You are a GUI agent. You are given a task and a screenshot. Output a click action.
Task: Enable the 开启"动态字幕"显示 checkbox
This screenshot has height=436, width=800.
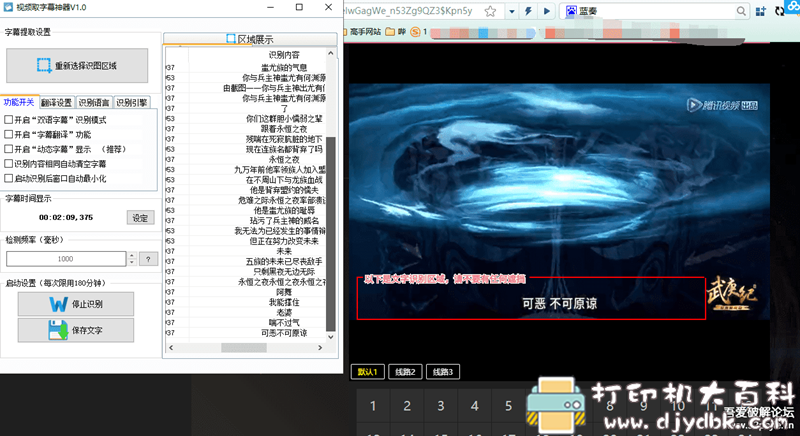9,149
